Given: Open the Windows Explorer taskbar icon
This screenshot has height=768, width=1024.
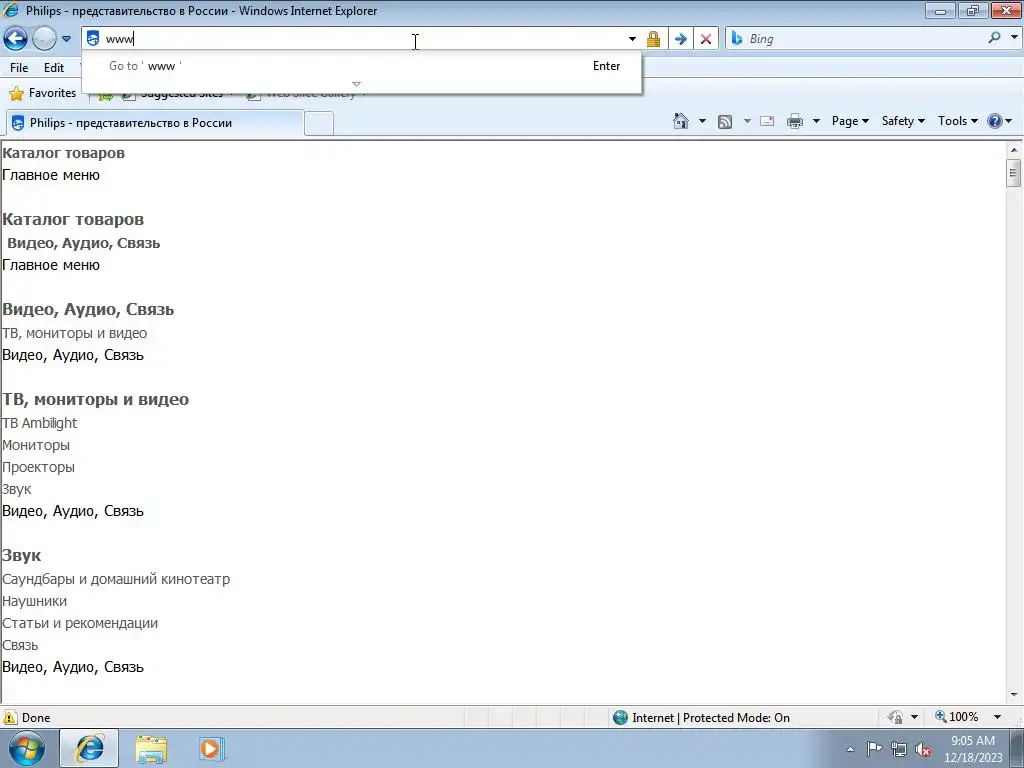Looking at the screenshot, I should pyautogui.click(x=151, y=749).
